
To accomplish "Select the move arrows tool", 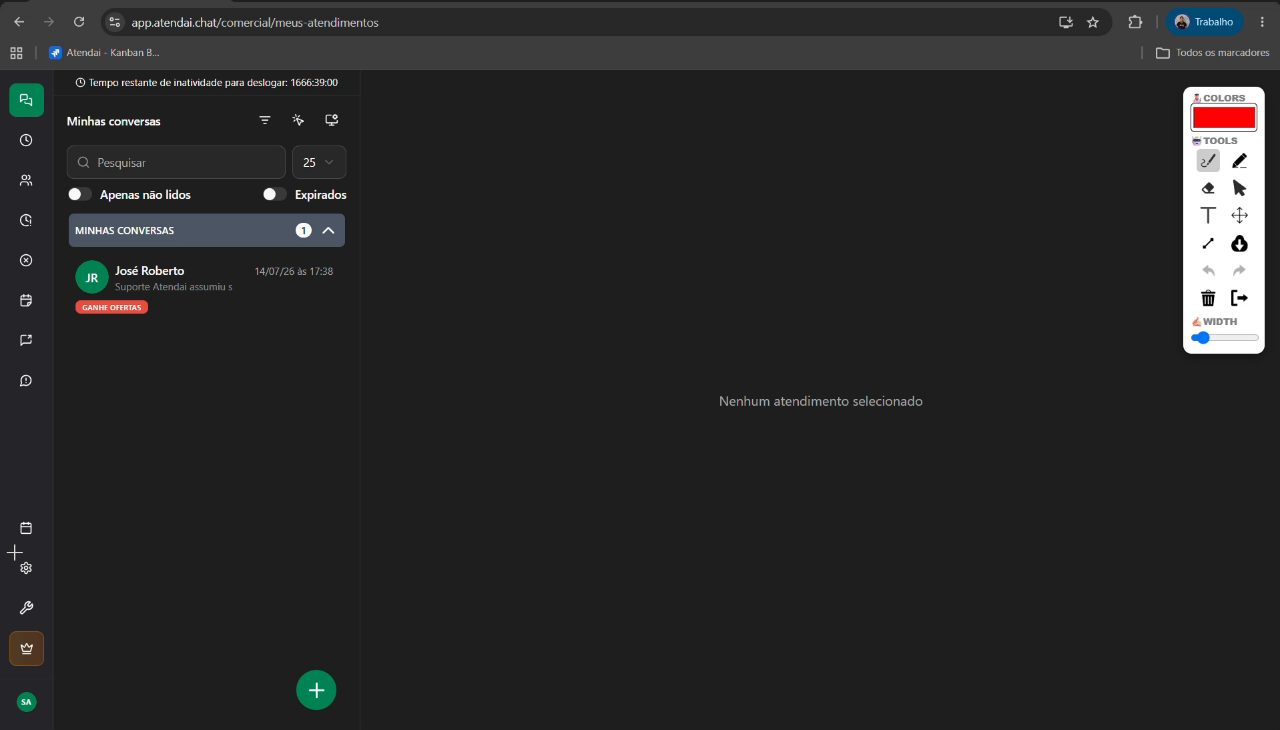I will [x=1240, y=215].
